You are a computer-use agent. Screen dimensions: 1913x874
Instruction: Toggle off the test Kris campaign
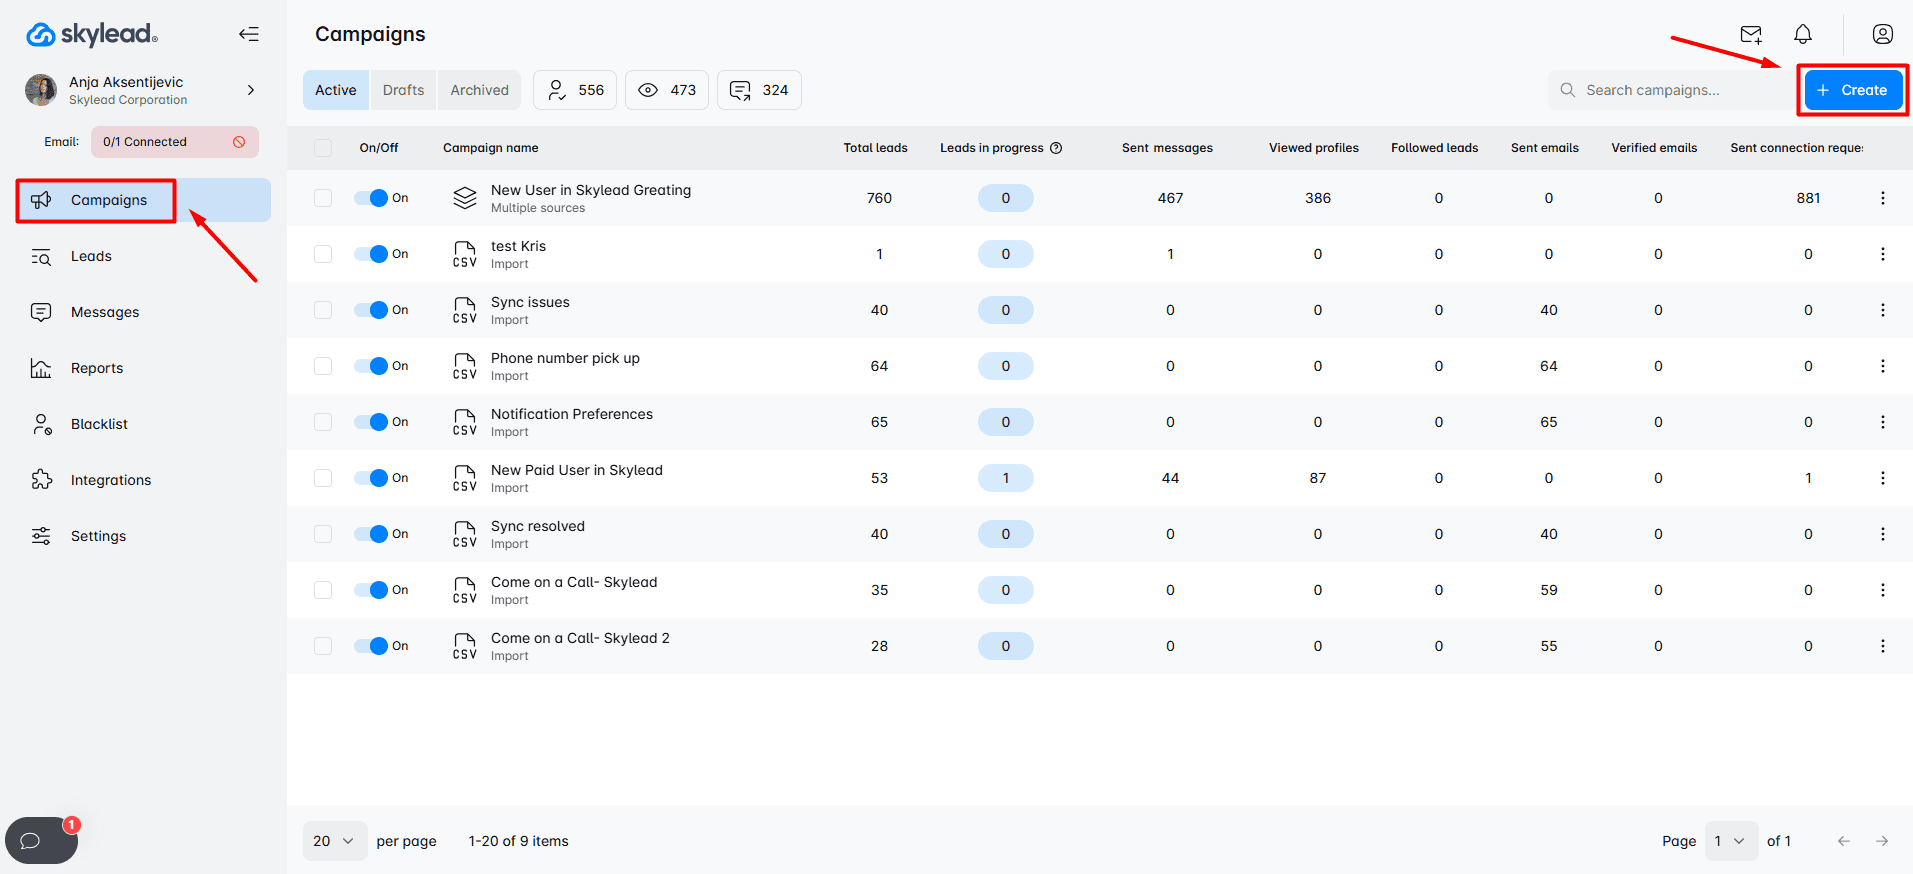pyautogui.click(x=371, y=254)
